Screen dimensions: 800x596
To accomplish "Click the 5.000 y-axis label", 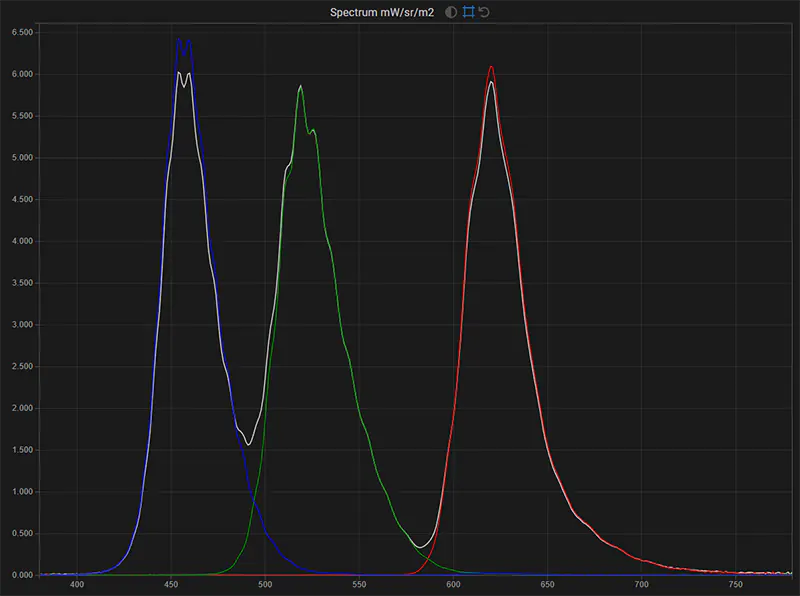I will pyautogui.click(x=21, y=158).
